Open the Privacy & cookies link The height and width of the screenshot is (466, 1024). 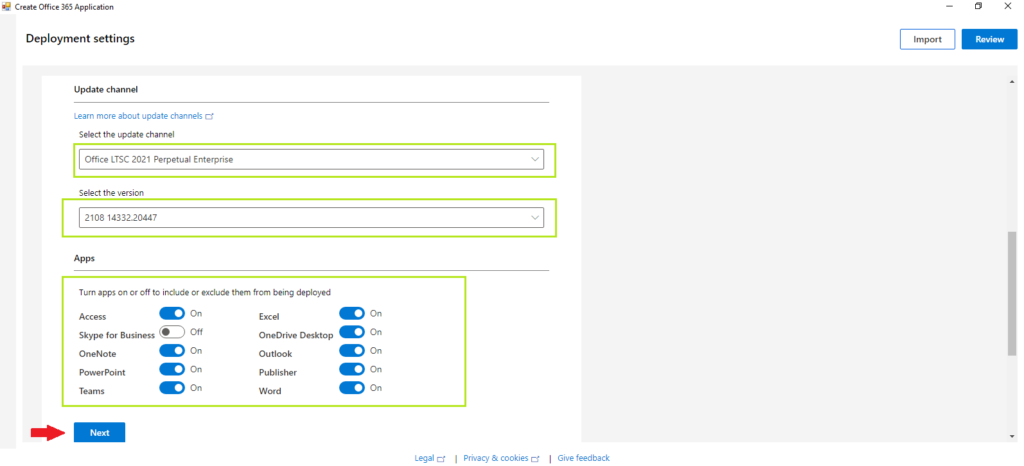pyautogui.click(x=501, y=458)
